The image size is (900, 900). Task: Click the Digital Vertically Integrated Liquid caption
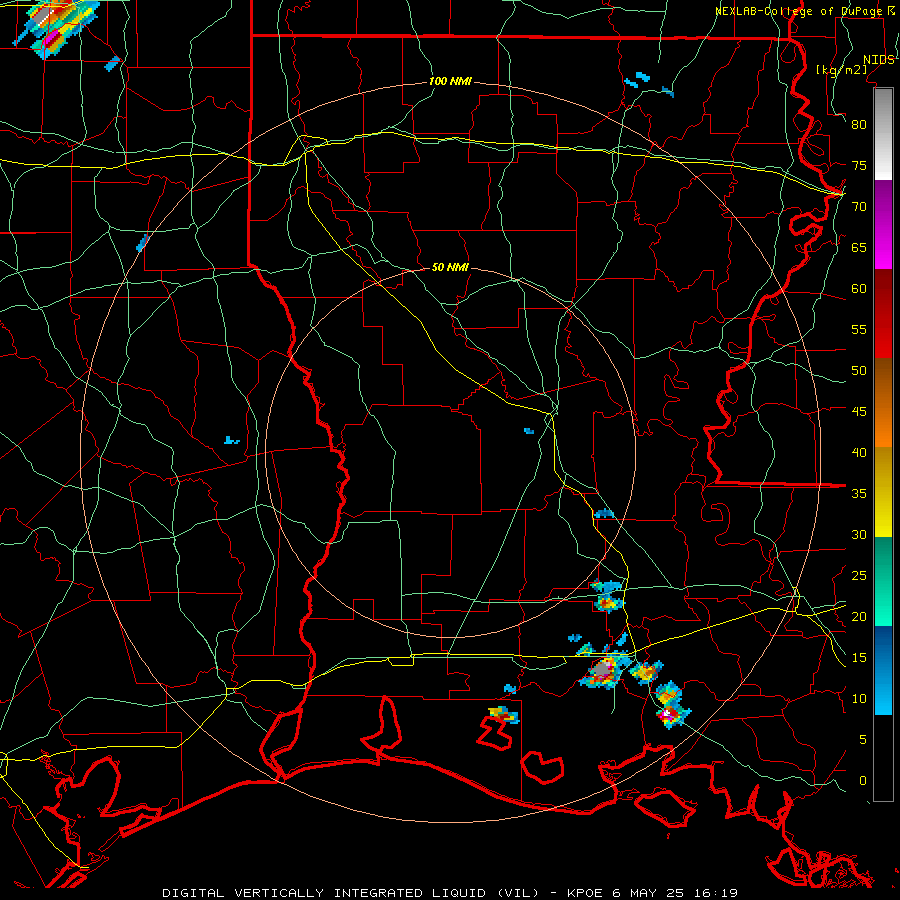(351, 893)
